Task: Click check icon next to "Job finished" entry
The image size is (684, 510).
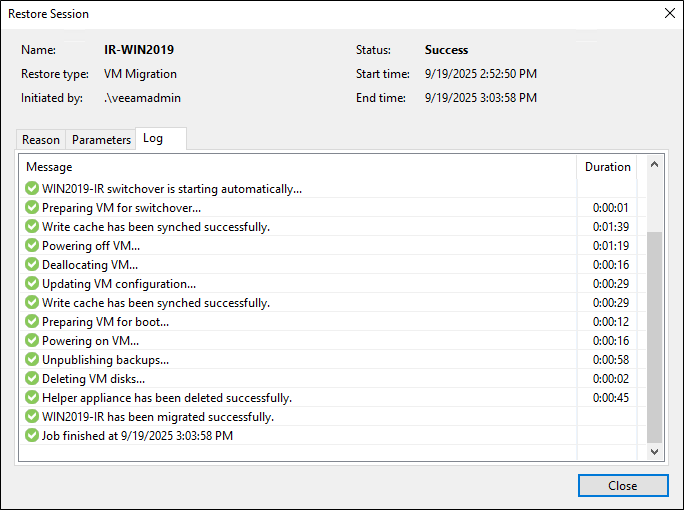Action: coord(32,436)
